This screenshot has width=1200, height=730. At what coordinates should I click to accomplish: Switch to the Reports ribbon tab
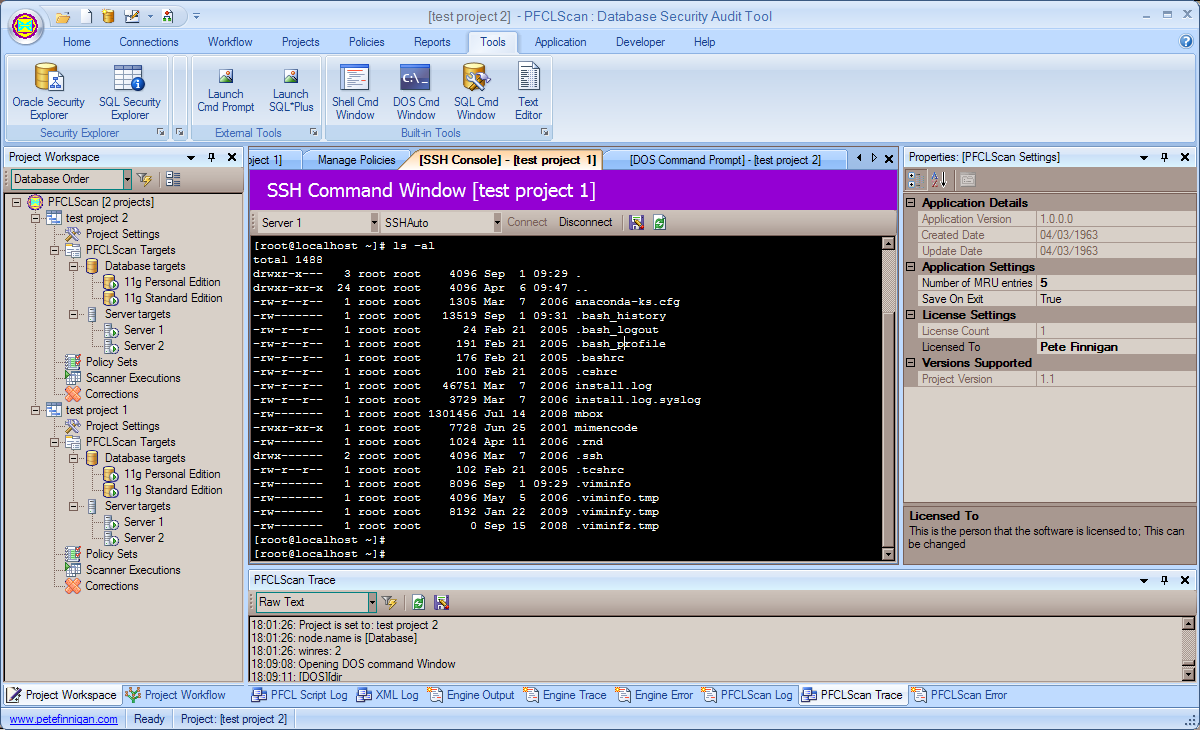point(432,42)
